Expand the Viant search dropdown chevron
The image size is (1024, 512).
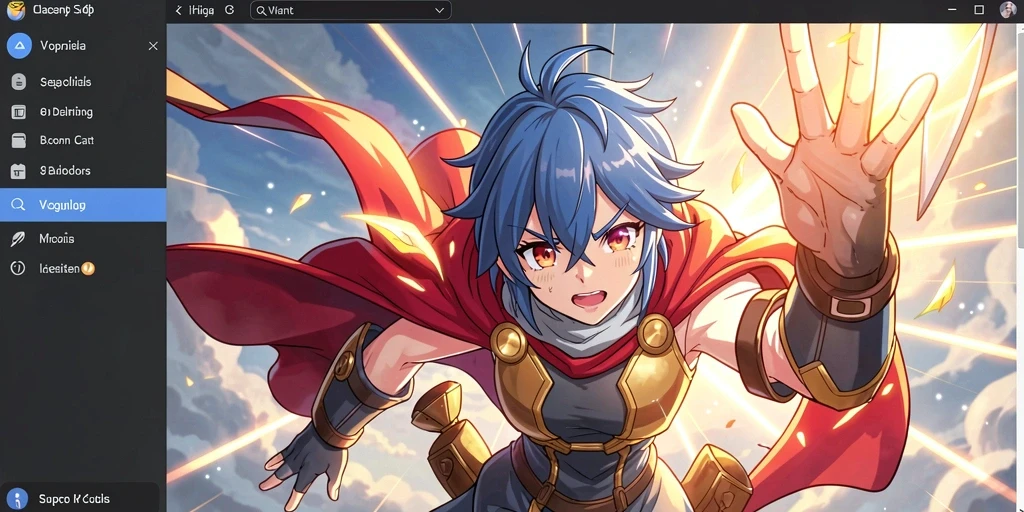(x=440, y=10)
